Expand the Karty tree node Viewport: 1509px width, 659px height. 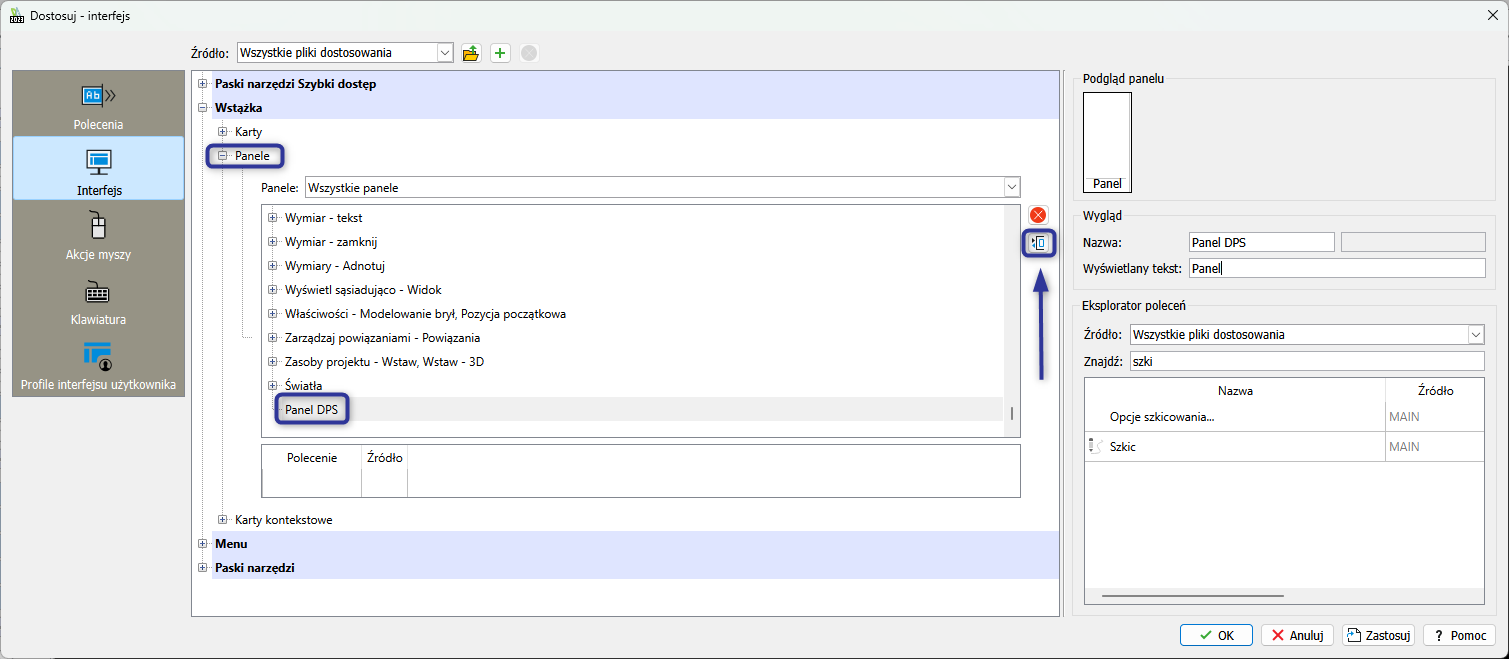(223, 132)
